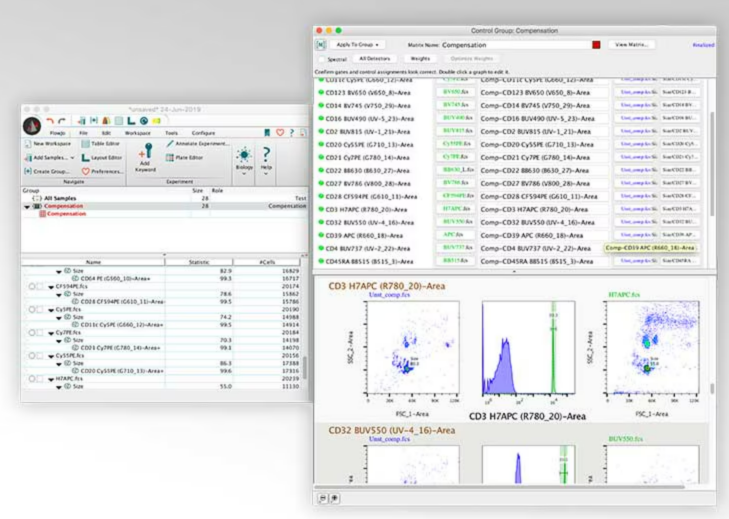The width and height of the screenshot is (729, 519).
Task: Tick the square checkbox beside CF594PE.fcs
Action: (40, 286)
